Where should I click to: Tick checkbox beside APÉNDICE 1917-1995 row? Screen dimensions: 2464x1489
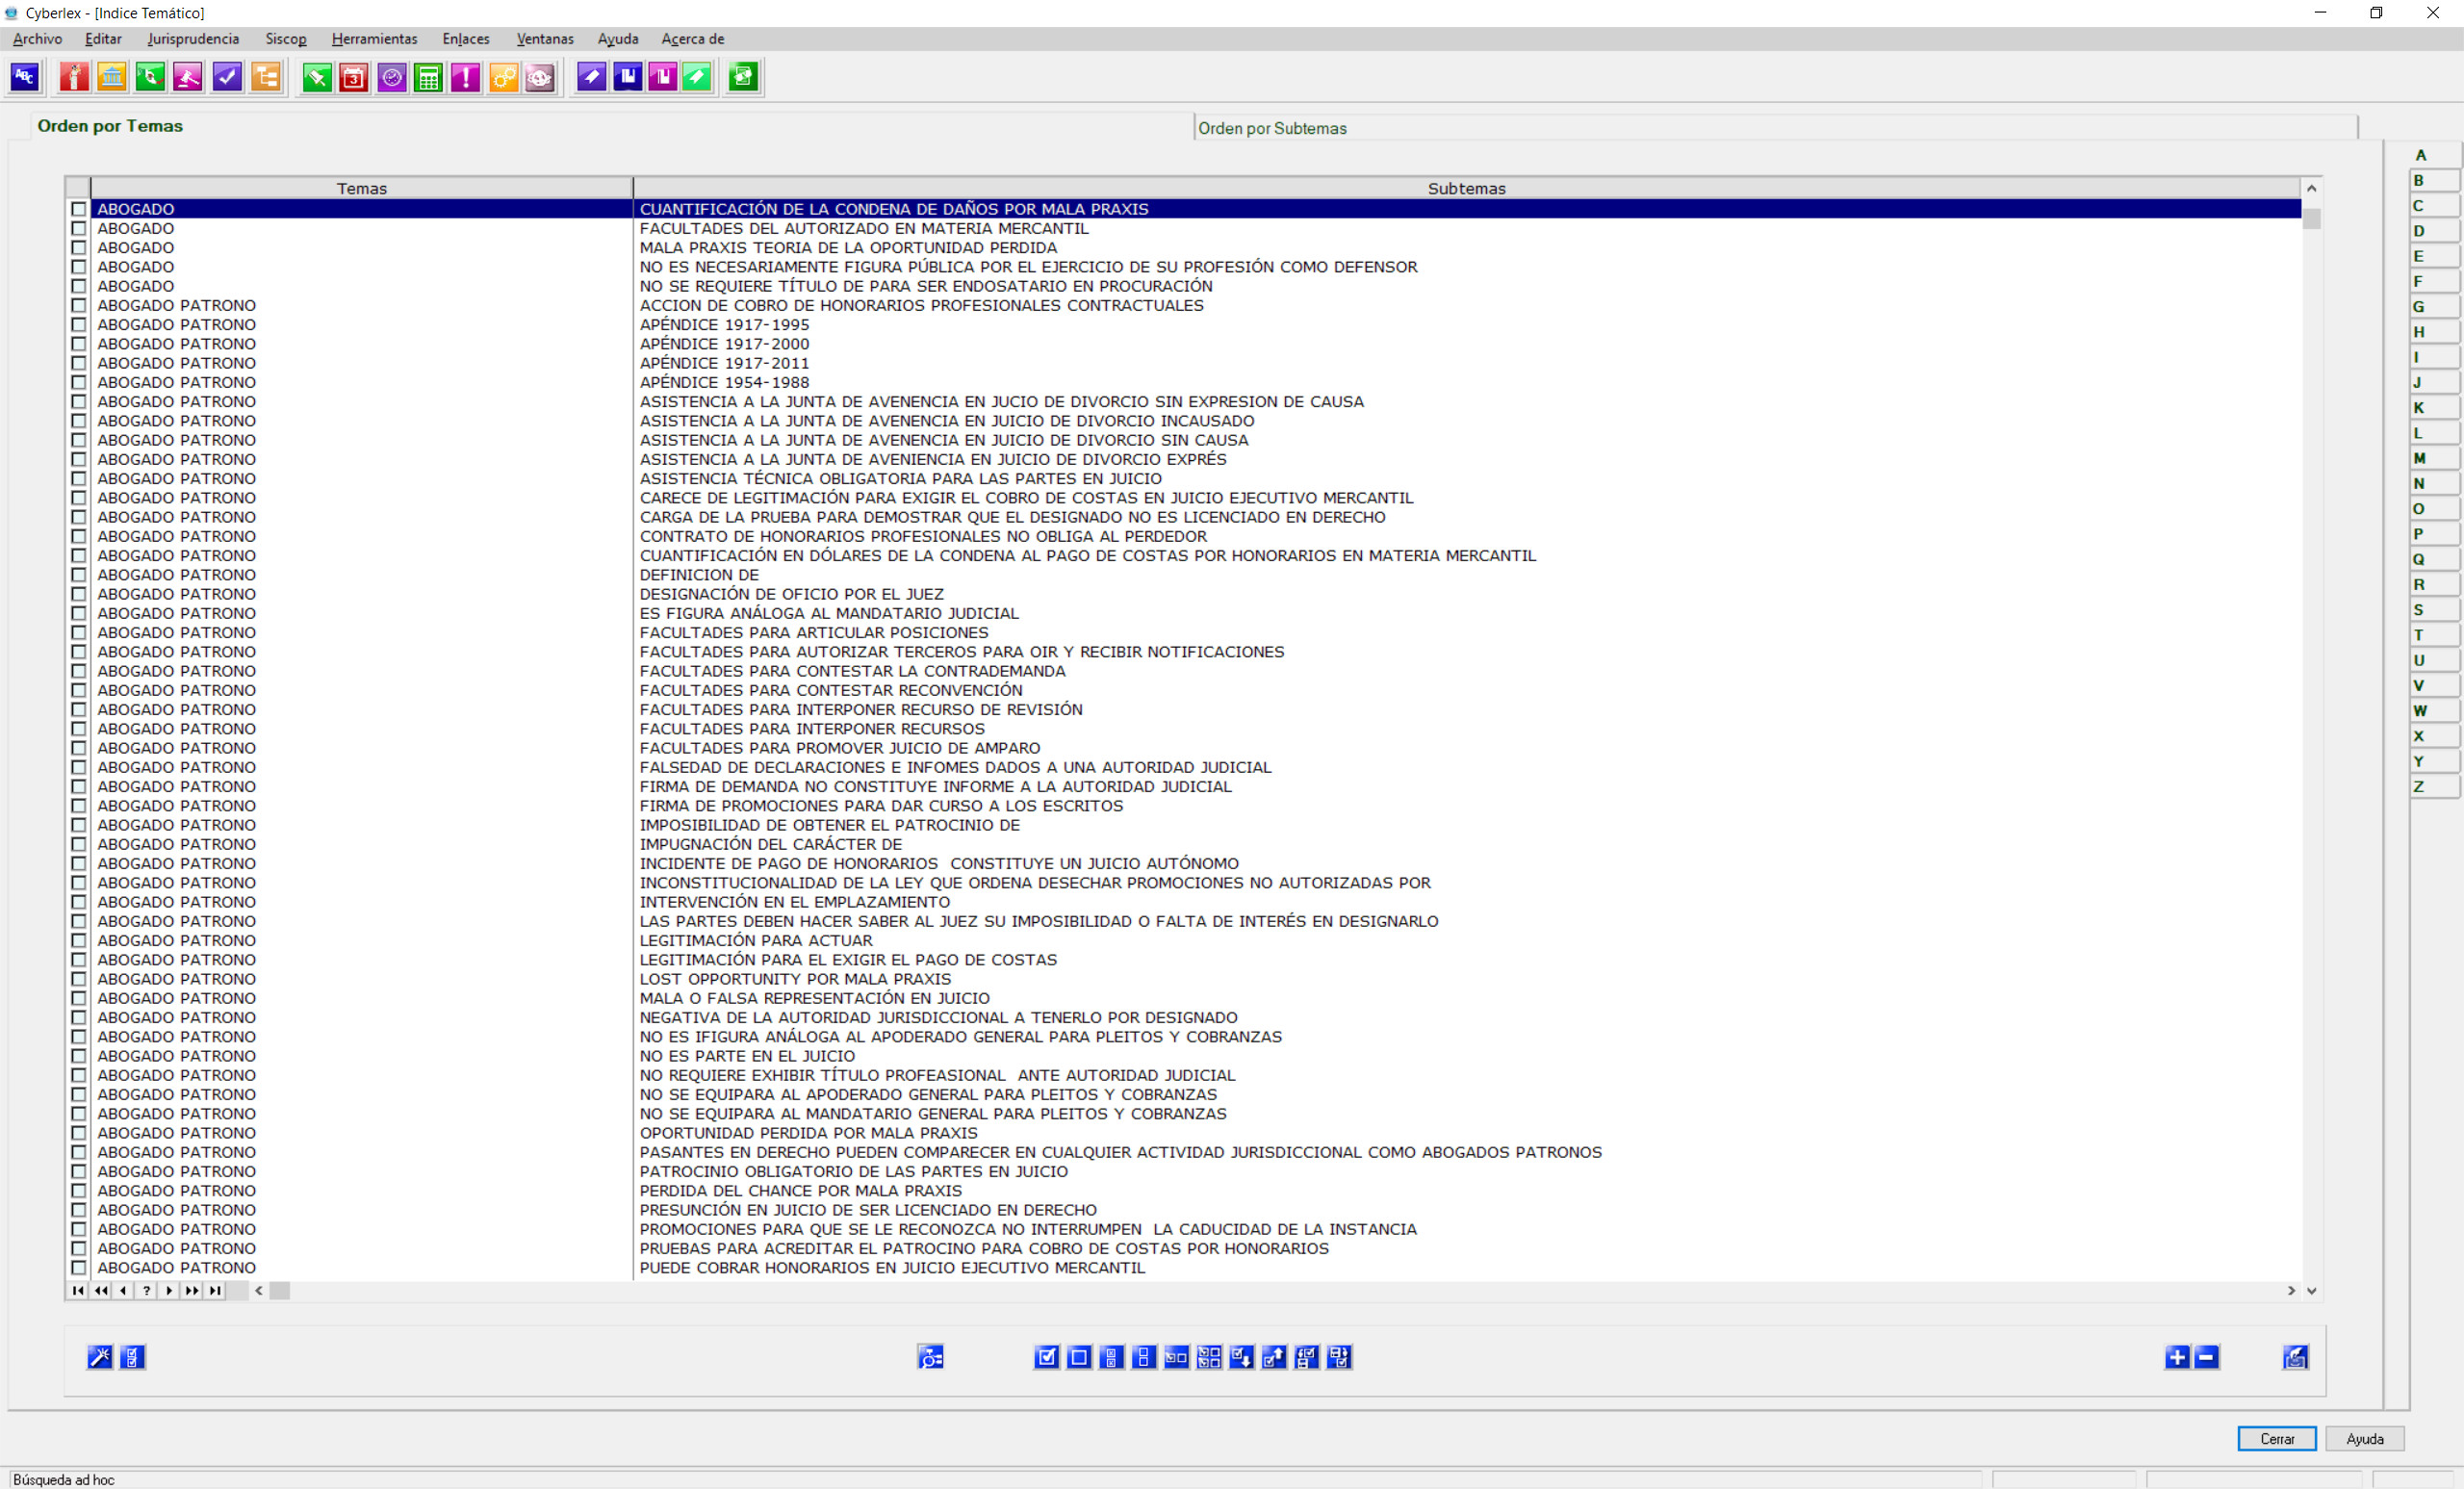(x=79, y=325)
